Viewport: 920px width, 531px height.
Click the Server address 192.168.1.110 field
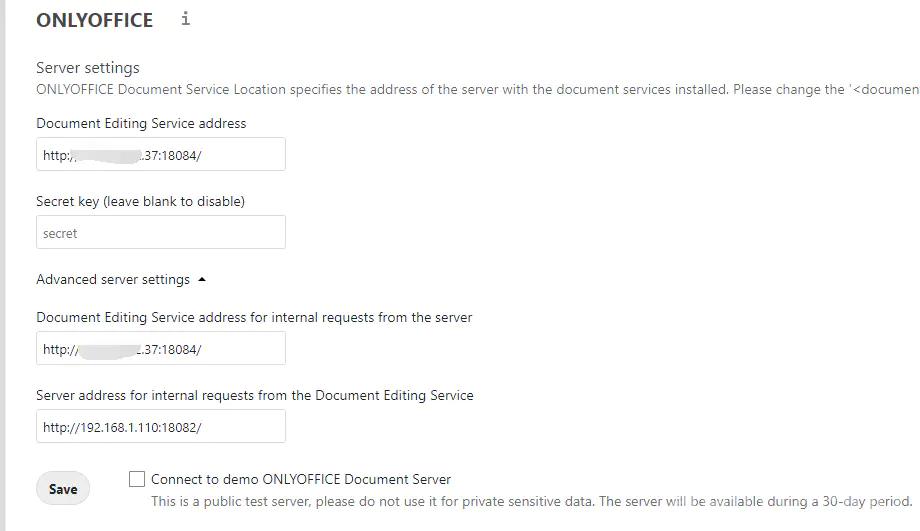pyautogui.click(x=161, y=427)
